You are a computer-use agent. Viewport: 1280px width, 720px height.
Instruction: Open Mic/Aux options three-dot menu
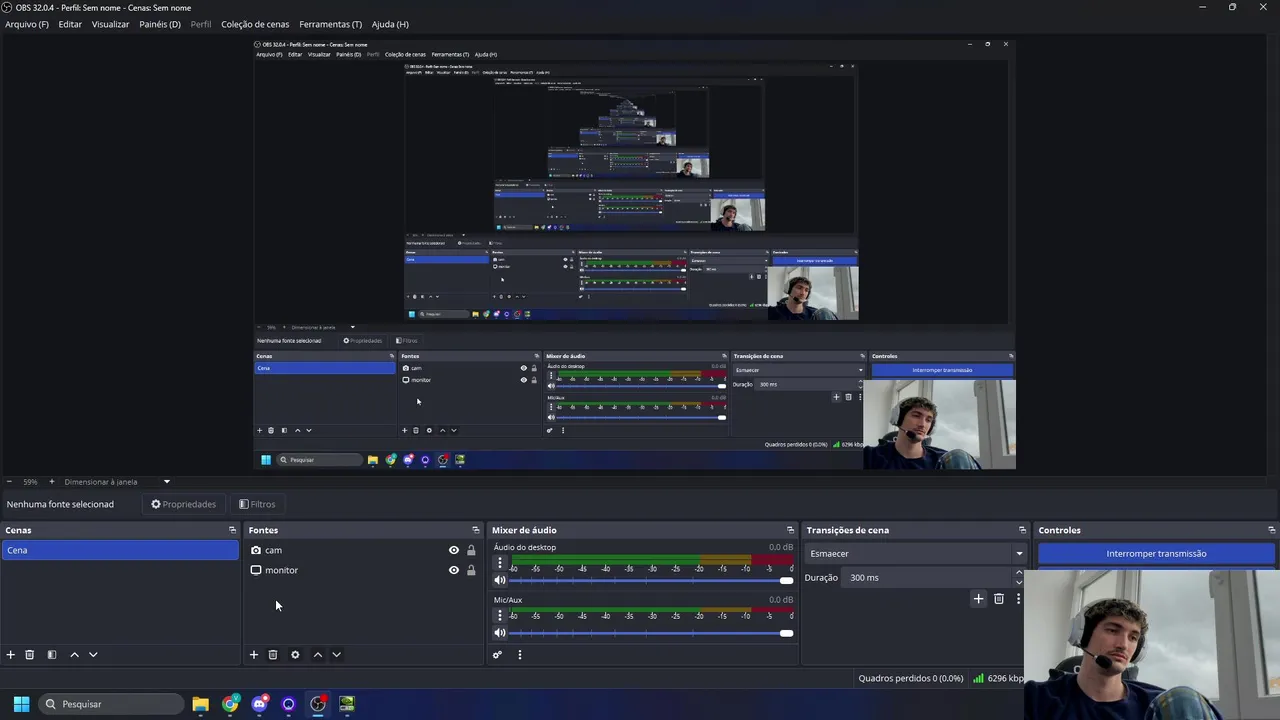pyautogui.click(x=500, y=615)
